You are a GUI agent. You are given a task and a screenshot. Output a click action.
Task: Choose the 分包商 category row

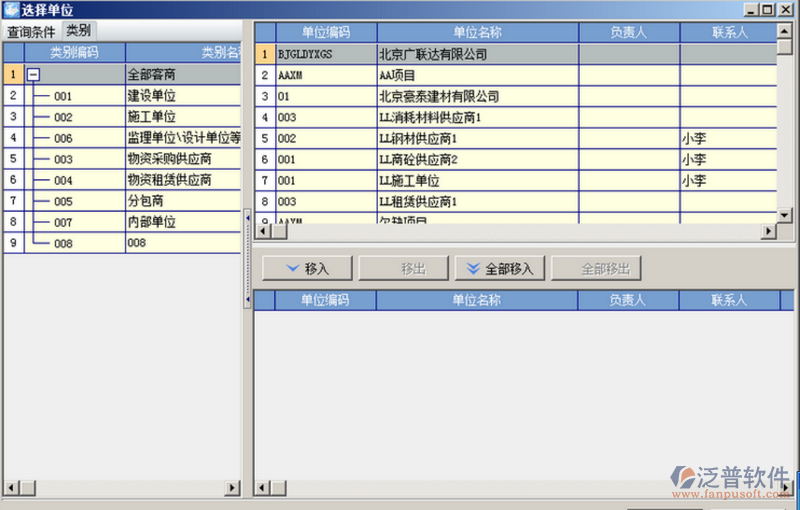(145, 201)
